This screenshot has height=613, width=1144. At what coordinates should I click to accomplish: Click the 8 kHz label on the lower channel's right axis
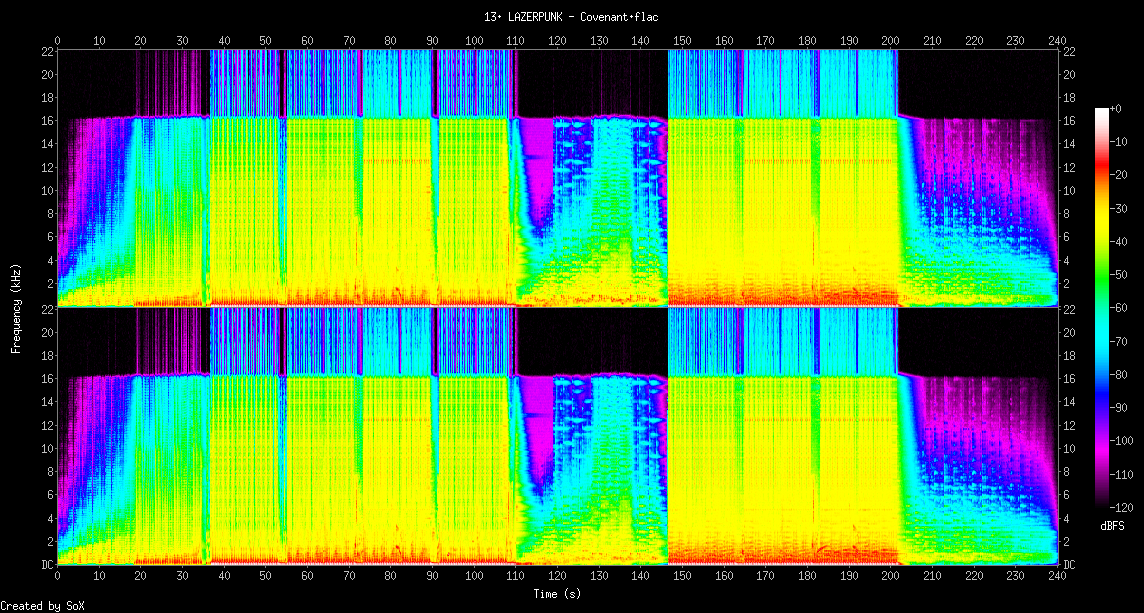[1067, 472]
